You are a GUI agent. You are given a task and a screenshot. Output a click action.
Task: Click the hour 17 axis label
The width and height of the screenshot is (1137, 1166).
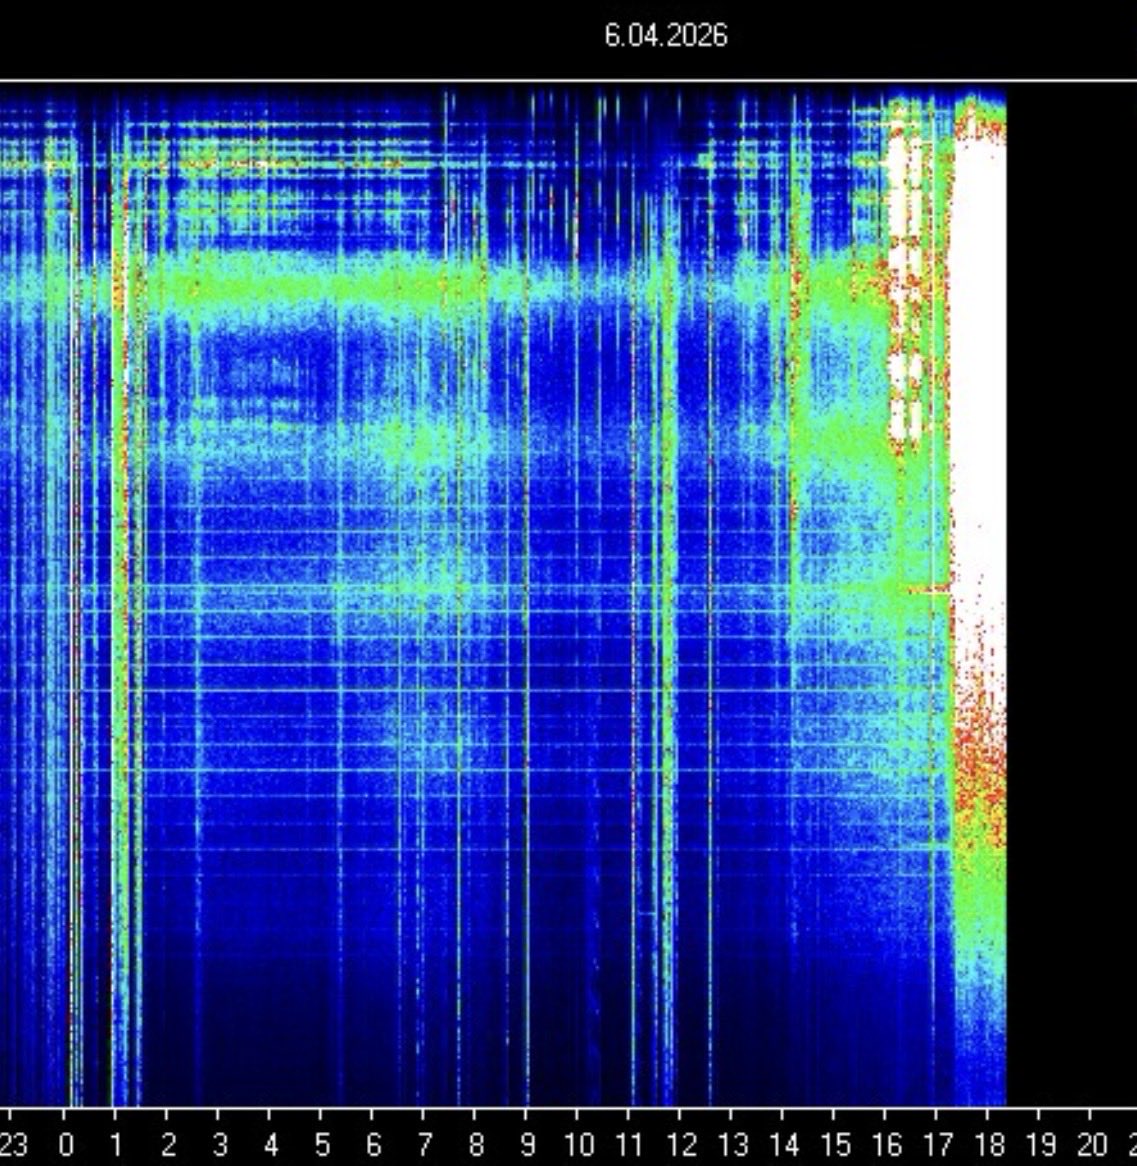point(938,1144)
